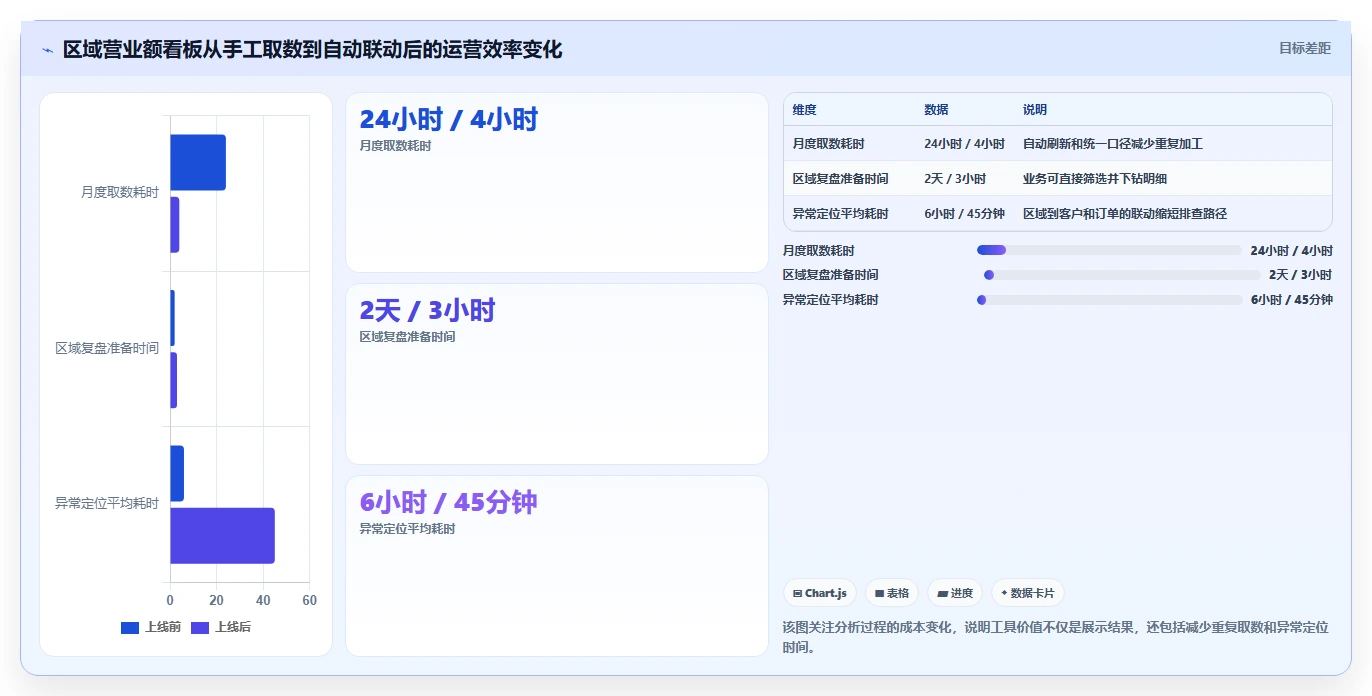1372x696 pixels.
Task: Click the 上线前 bar for 区域复盘准备时间
Action: [172, 318]
